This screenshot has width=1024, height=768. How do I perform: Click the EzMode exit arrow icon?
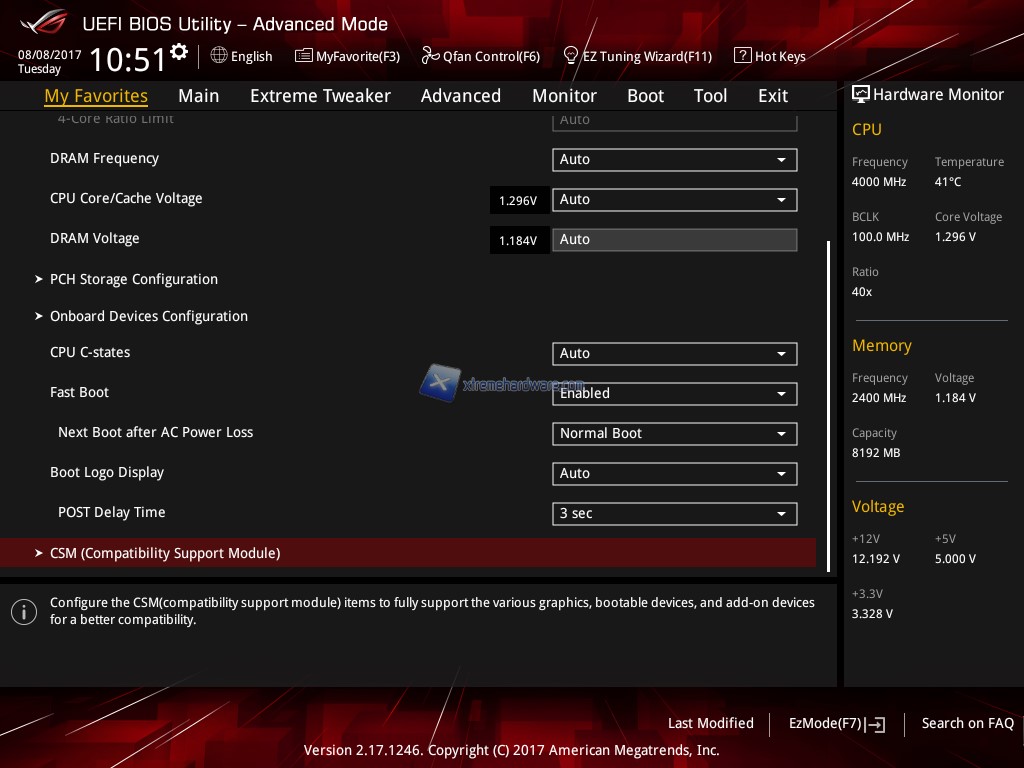[x=876, y=724]
